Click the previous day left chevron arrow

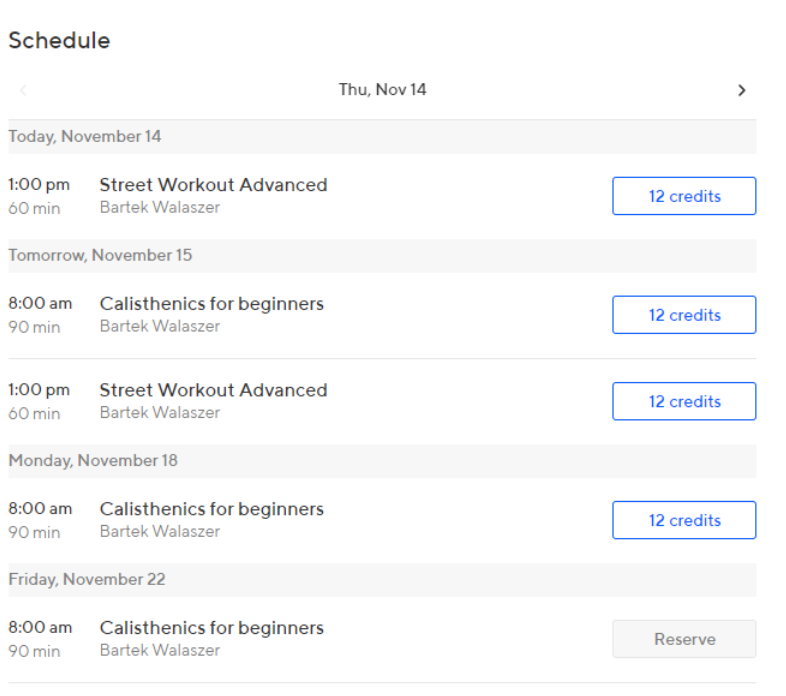coord(23,90)
